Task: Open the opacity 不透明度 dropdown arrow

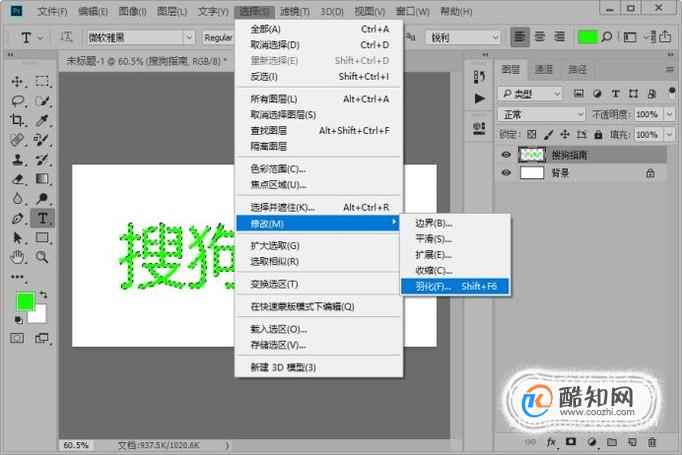Action: pos(669,114)
